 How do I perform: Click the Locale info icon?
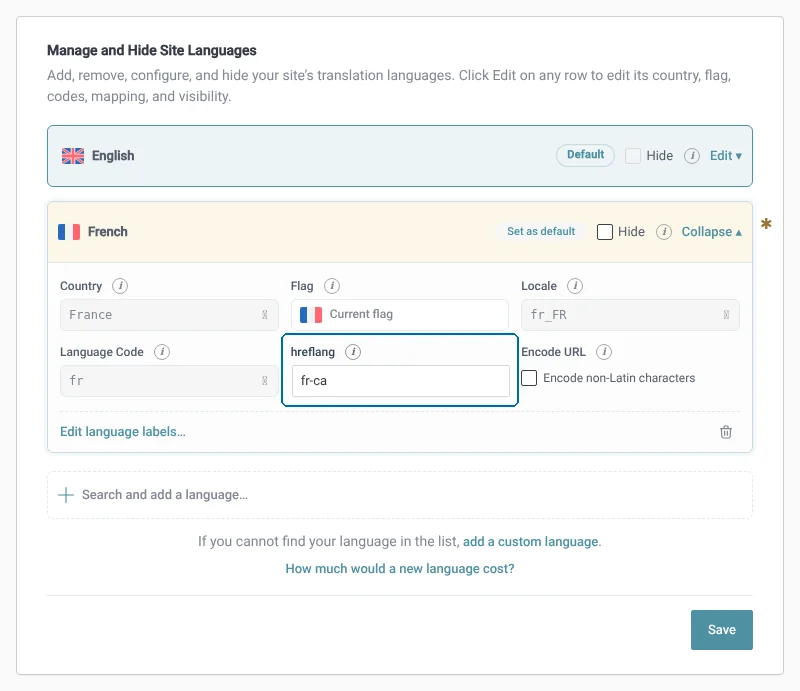[575, 286]
